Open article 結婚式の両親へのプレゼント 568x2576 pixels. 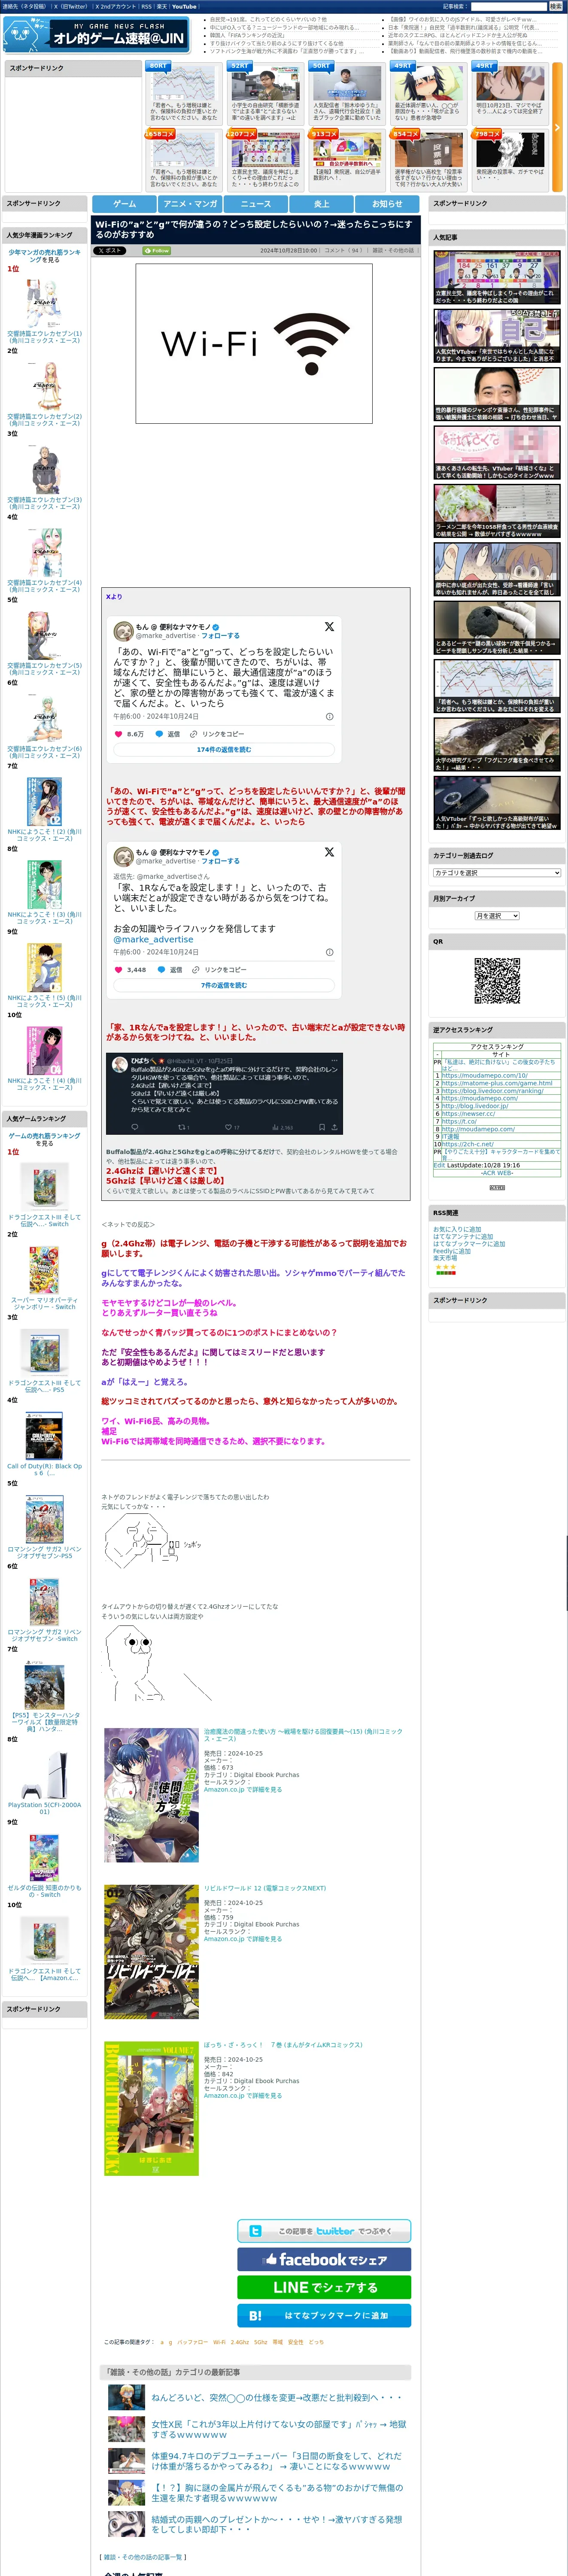pyautogui.click(x=276, y=2524)
